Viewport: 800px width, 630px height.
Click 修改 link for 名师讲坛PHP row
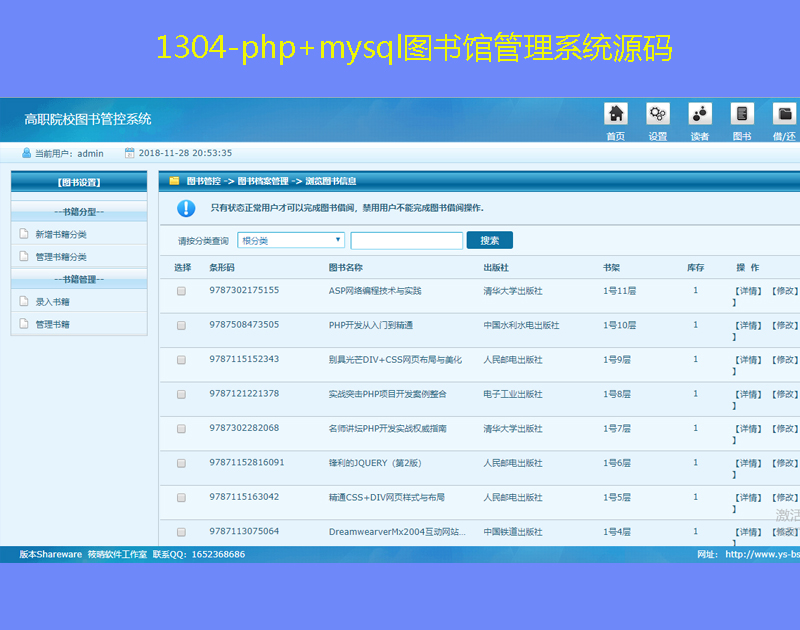click(785, 429)
